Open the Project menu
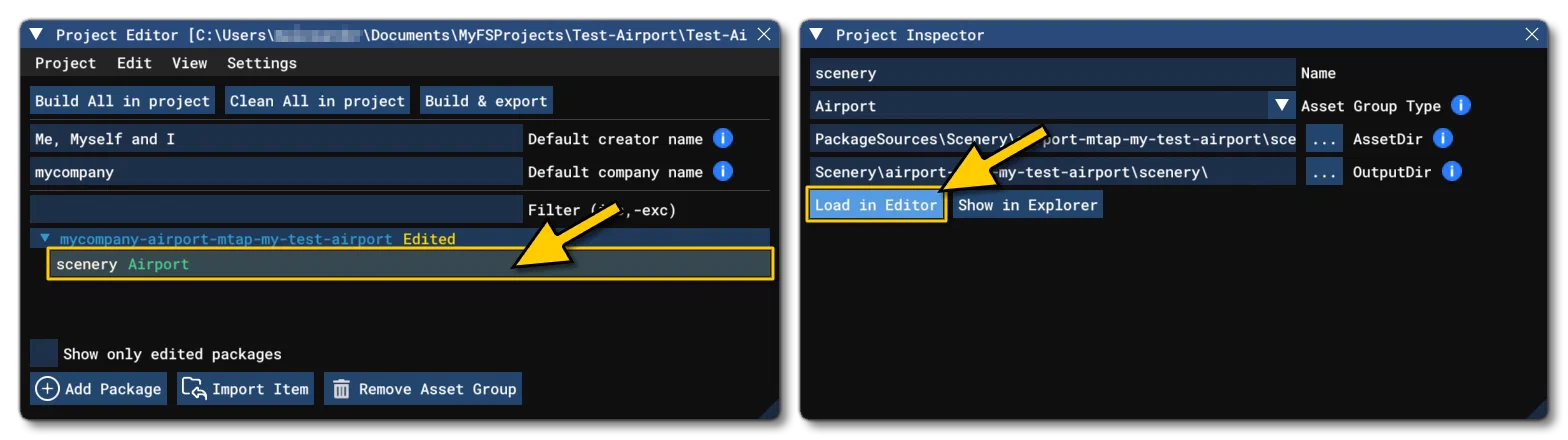This screenshot has height=440, width=1568. 66,63
